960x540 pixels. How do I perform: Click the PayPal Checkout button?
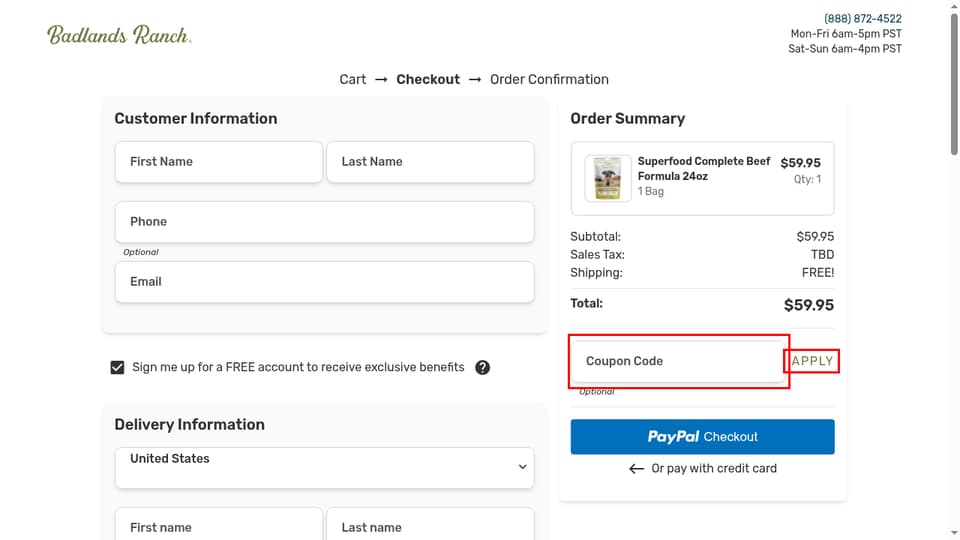702,437
